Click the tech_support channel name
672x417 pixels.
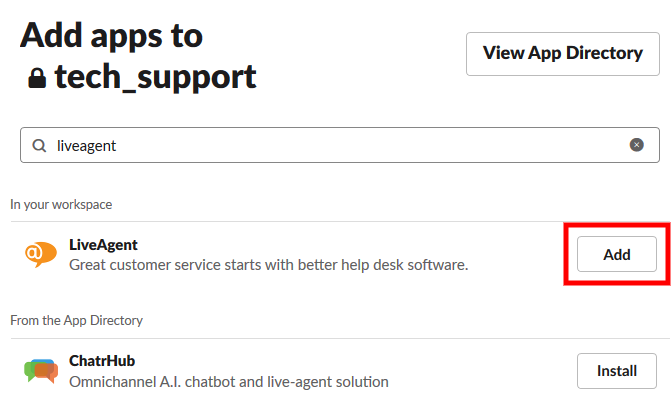pyautogui.click(x=155, y=77)
